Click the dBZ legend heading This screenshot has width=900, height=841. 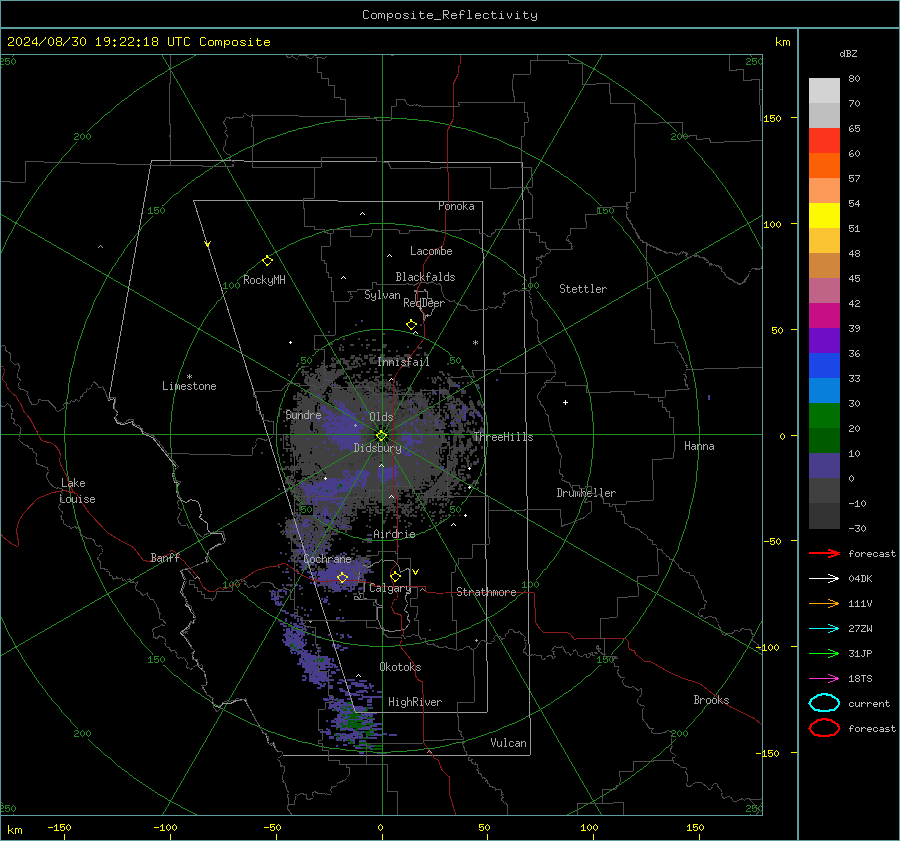[x=848, y=53]
